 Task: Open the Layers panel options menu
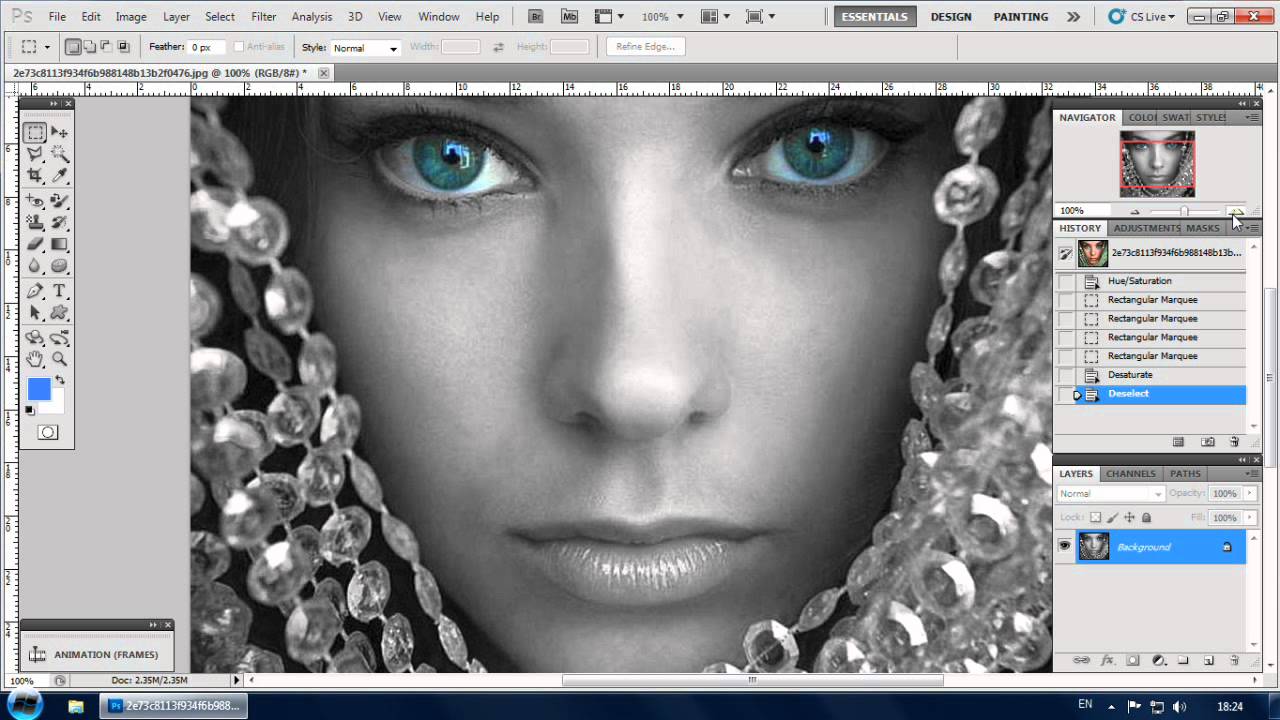pos(1252,473)
